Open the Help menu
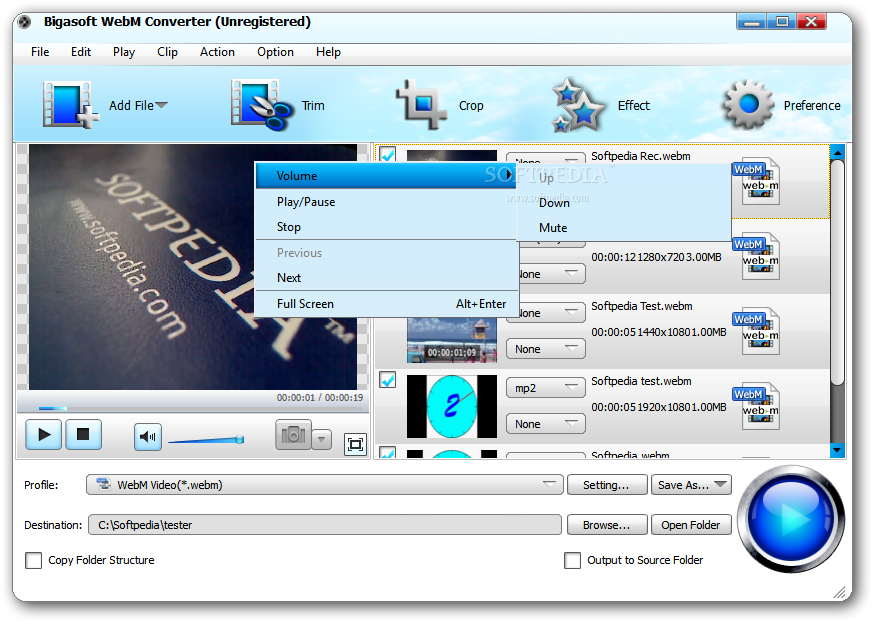873x622 pixels. pos(328,52)
